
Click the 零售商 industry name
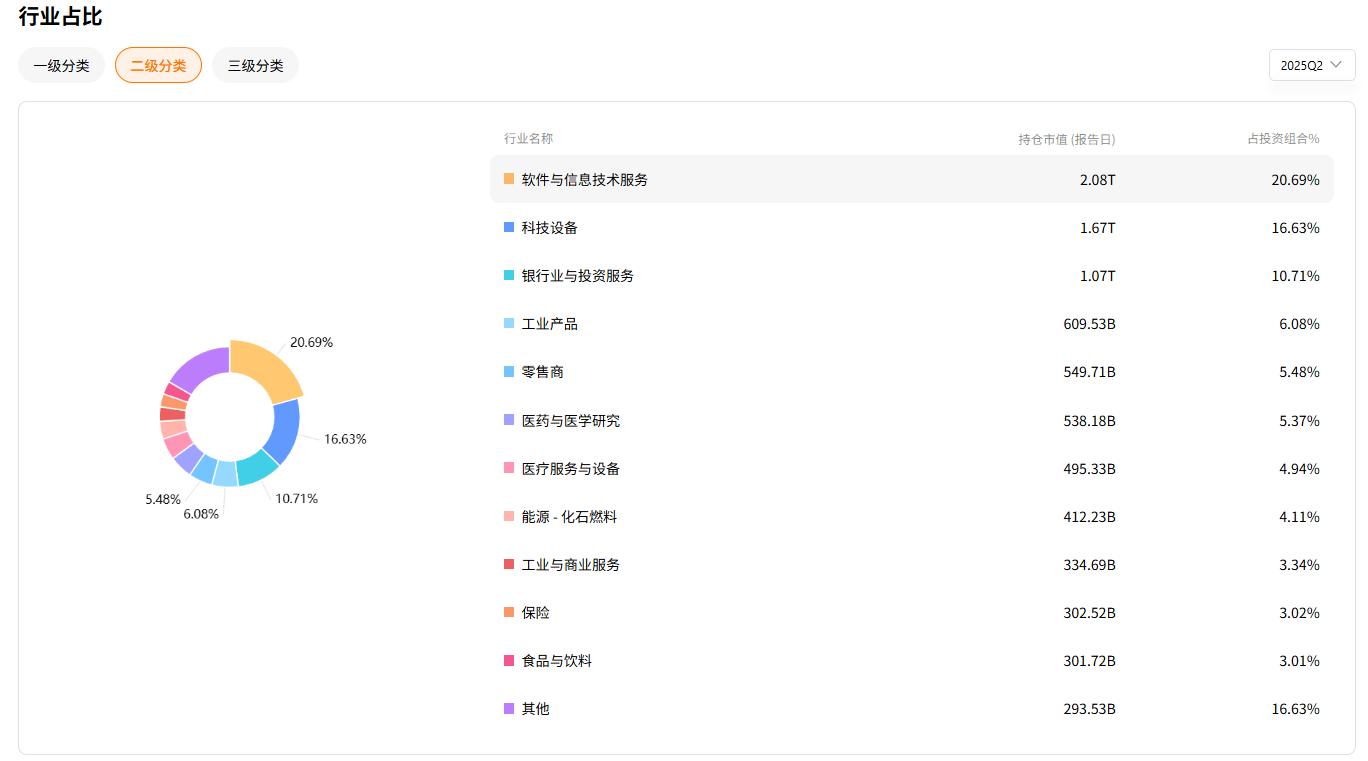542,372
